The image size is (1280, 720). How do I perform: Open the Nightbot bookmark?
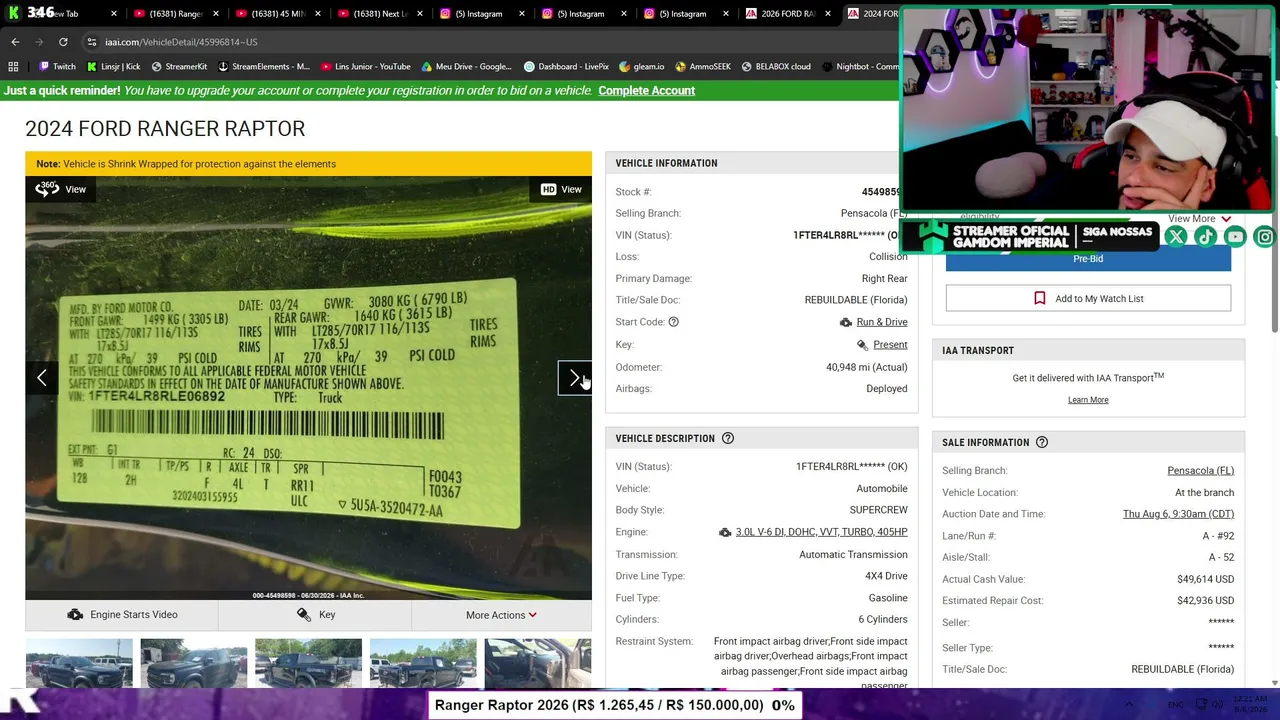click(x=860, y=67)
